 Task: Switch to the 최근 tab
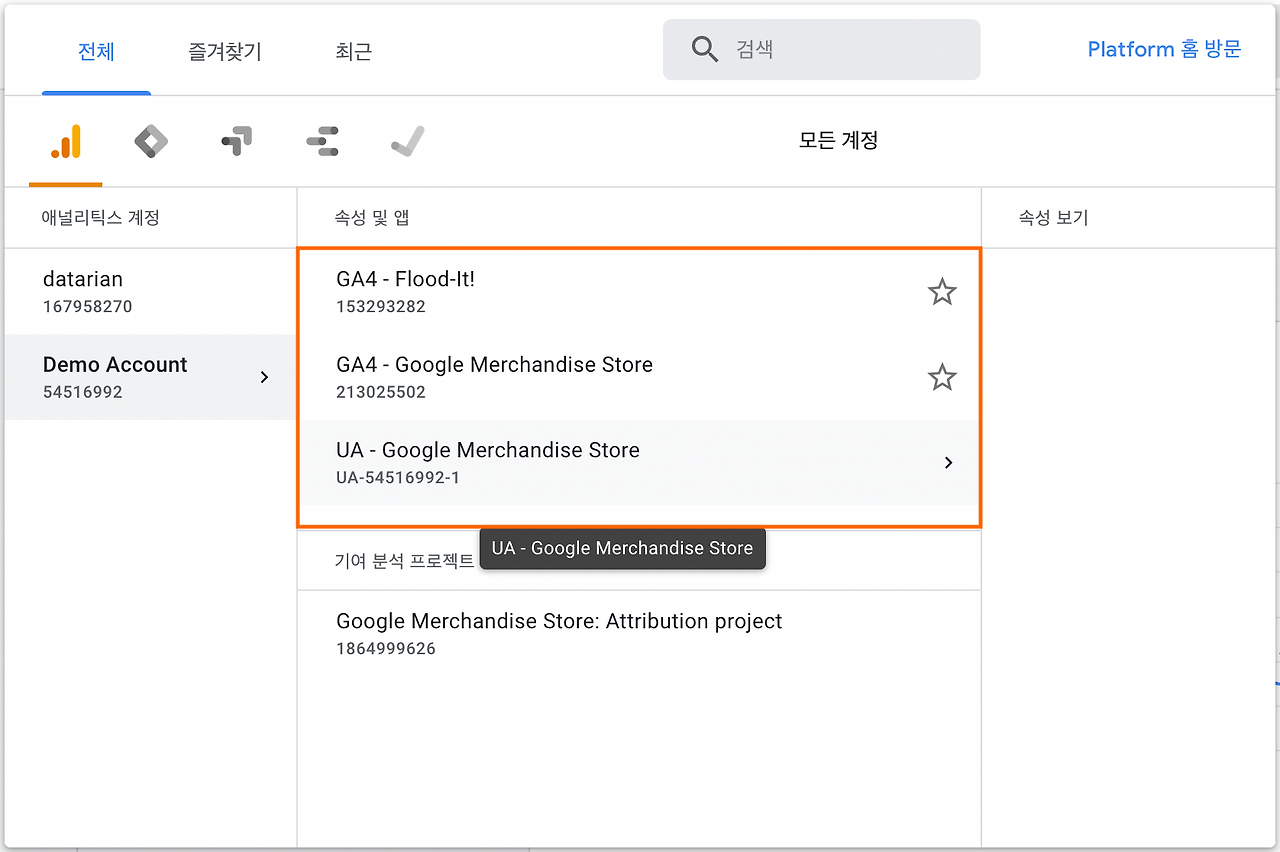pos(354,51)
